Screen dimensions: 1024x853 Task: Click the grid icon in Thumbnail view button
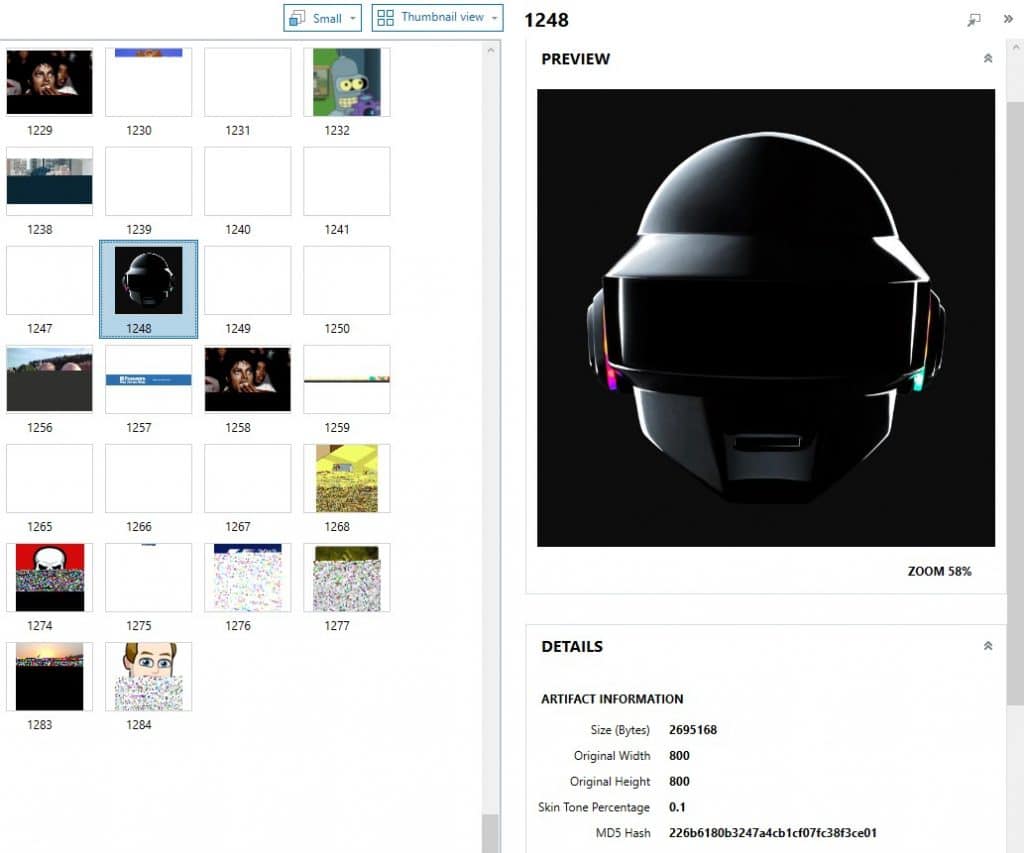[385, 18]
